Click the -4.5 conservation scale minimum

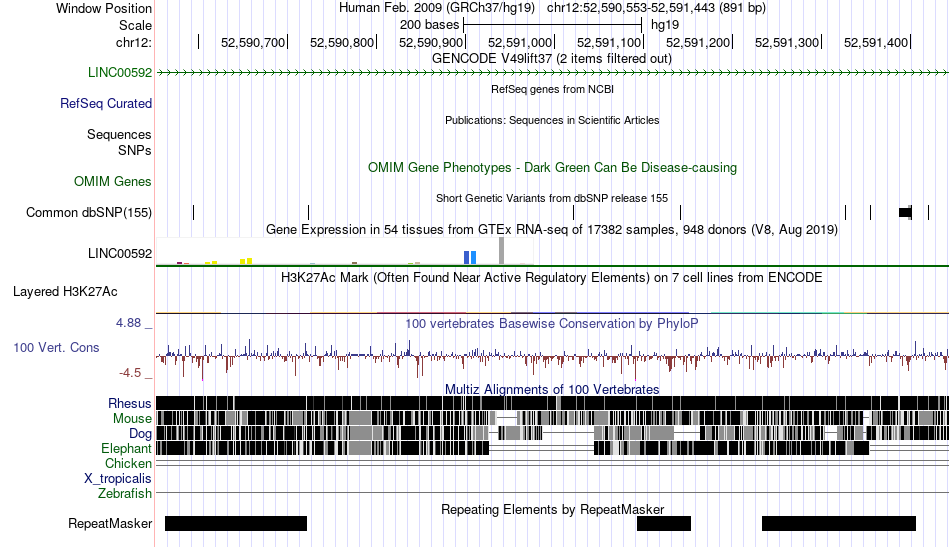coord(130,373)
